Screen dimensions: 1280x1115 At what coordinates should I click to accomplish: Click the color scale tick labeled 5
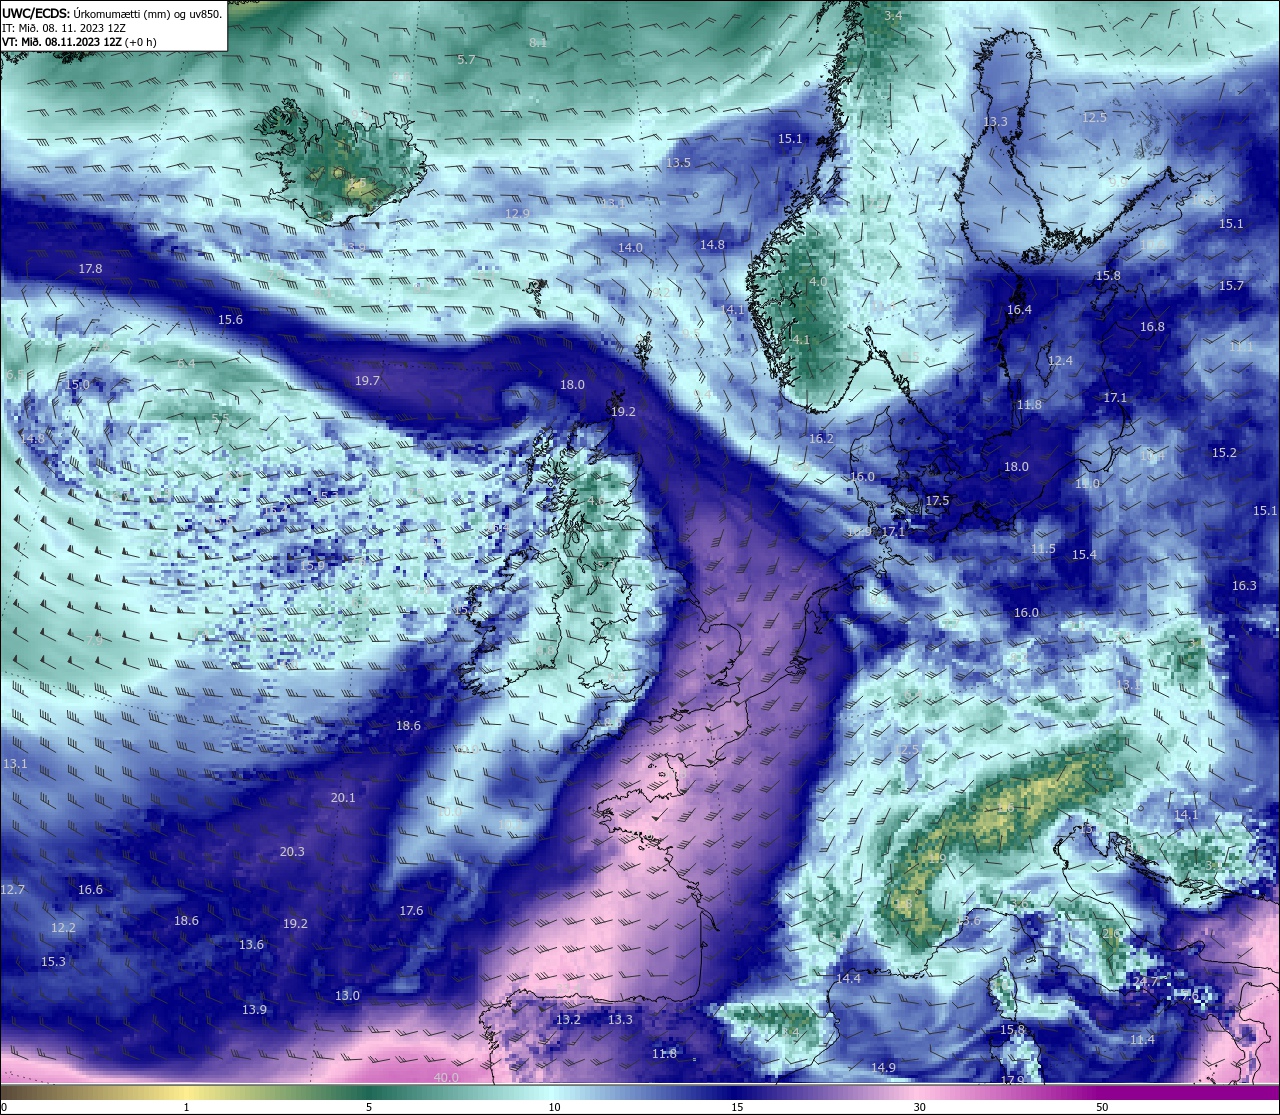[x=369, y=1107]
